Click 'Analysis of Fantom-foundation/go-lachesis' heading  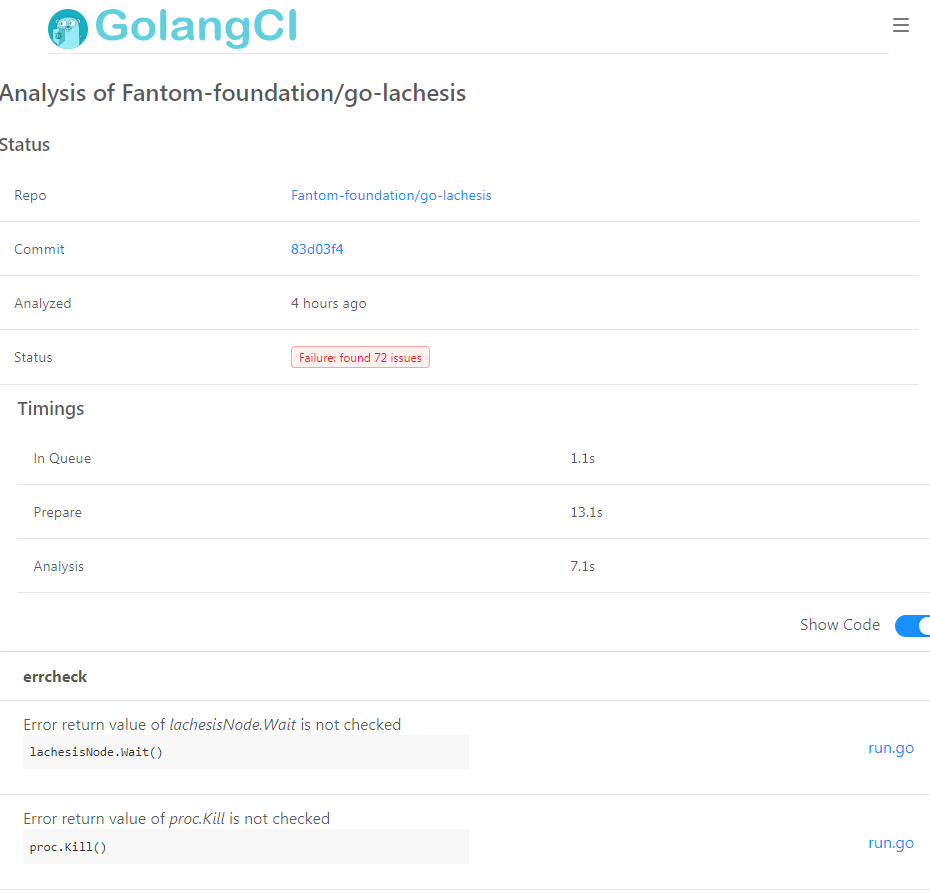pyautogui.click(x=232, y=93)
